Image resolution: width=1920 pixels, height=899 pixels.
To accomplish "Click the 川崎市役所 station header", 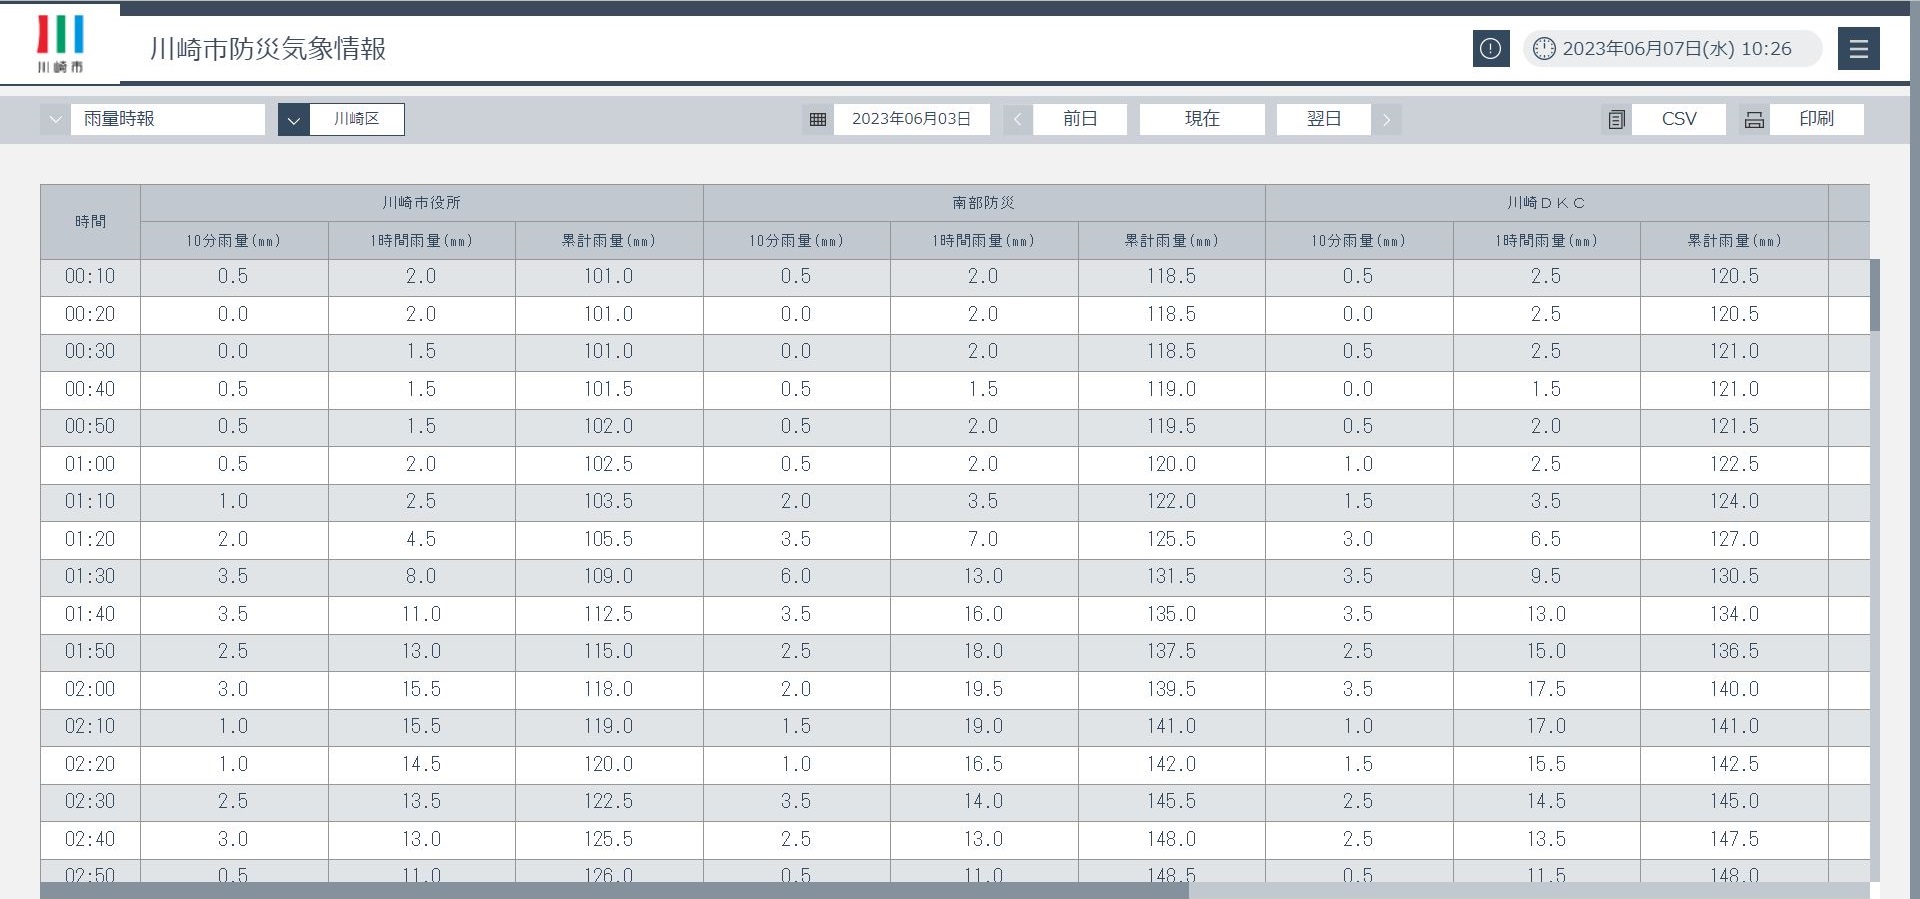I will pos(421,203).
